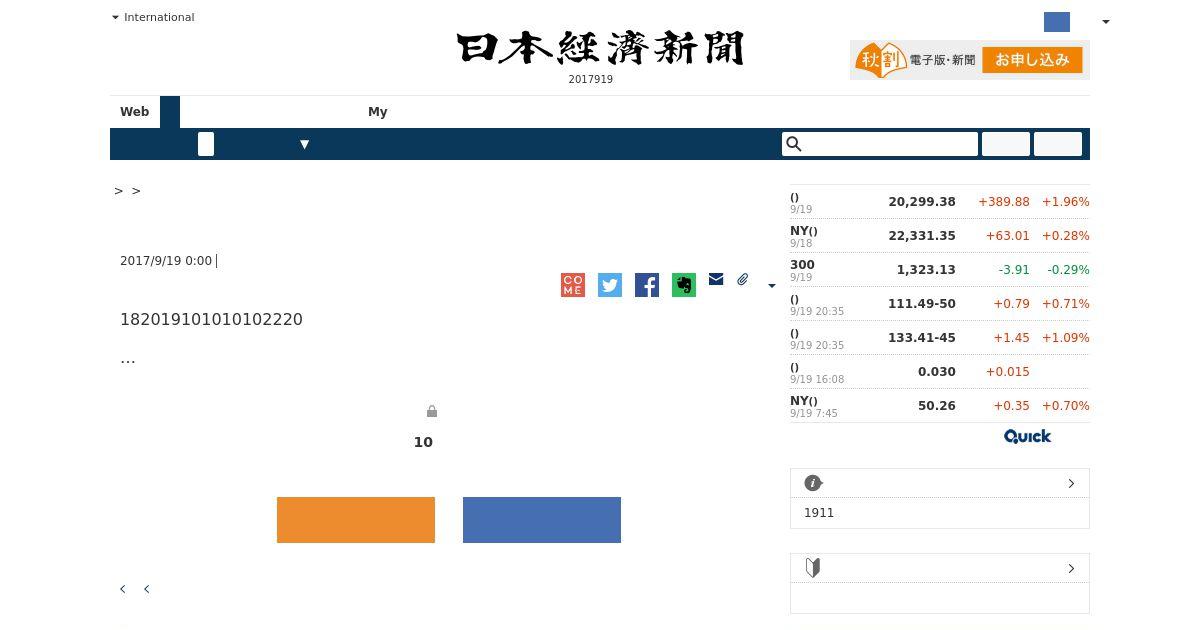Open the top-right account dropdown arrow
Viewport: 1200px width, 630px height.
[x=1105, y=22]
